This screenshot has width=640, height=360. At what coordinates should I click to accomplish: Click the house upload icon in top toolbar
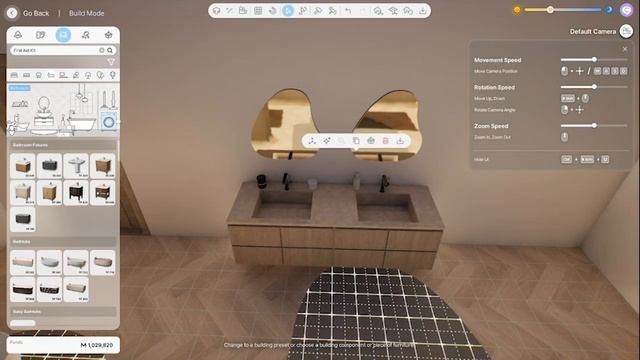click(393, 11)
